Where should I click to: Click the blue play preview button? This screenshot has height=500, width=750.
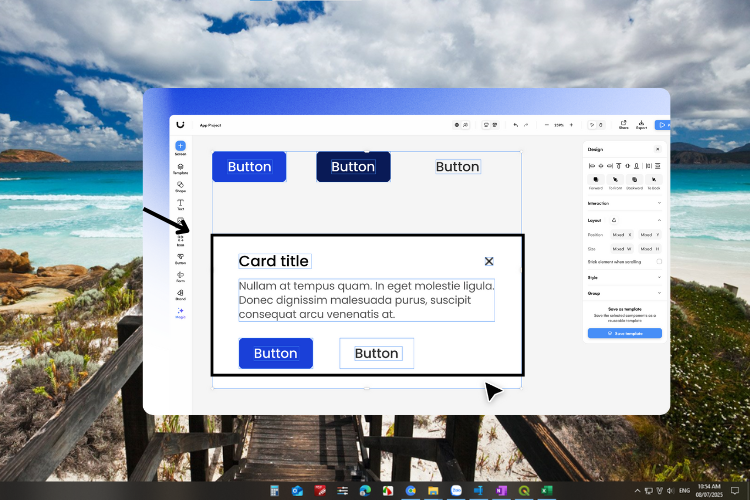pos(662,125)
